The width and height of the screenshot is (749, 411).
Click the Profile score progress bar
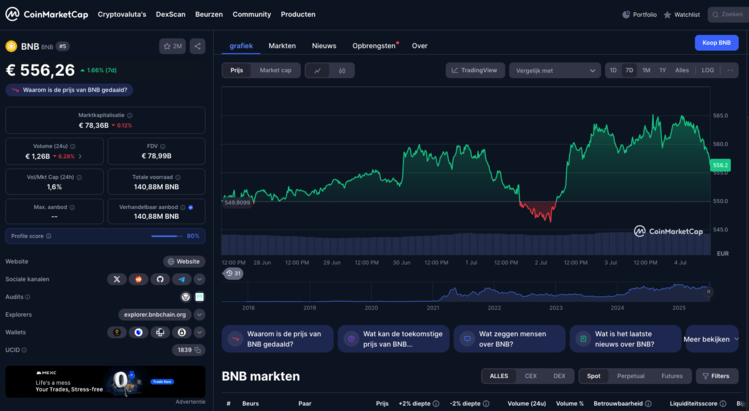(167, 236)
